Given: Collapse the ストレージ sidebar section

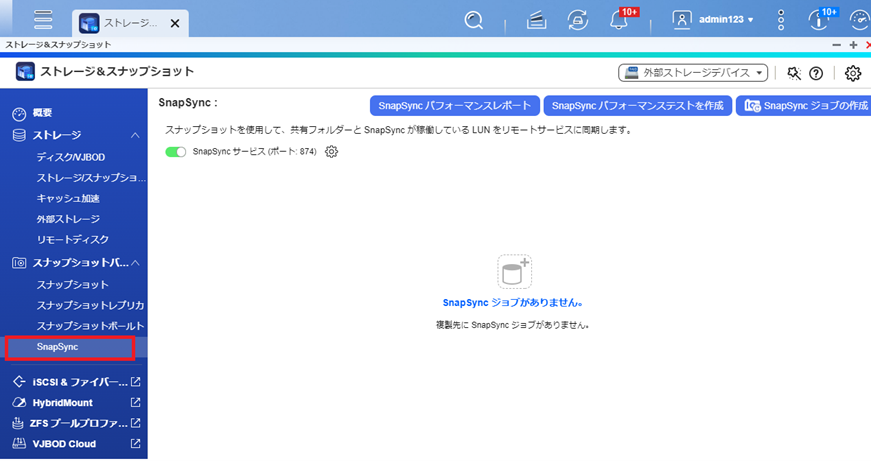Looking at the screenshot, I should click(x=135, y=135).
